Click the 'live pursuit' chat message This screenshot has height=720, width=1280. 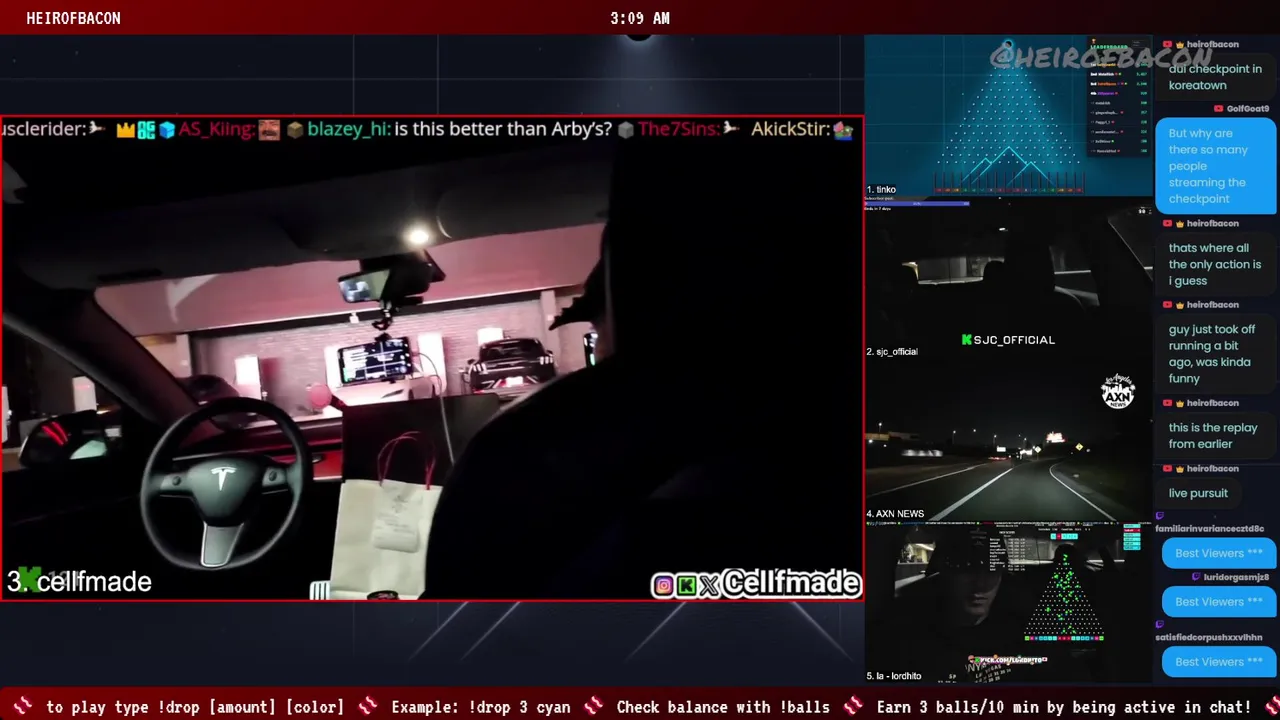[x=1198, y=493]
